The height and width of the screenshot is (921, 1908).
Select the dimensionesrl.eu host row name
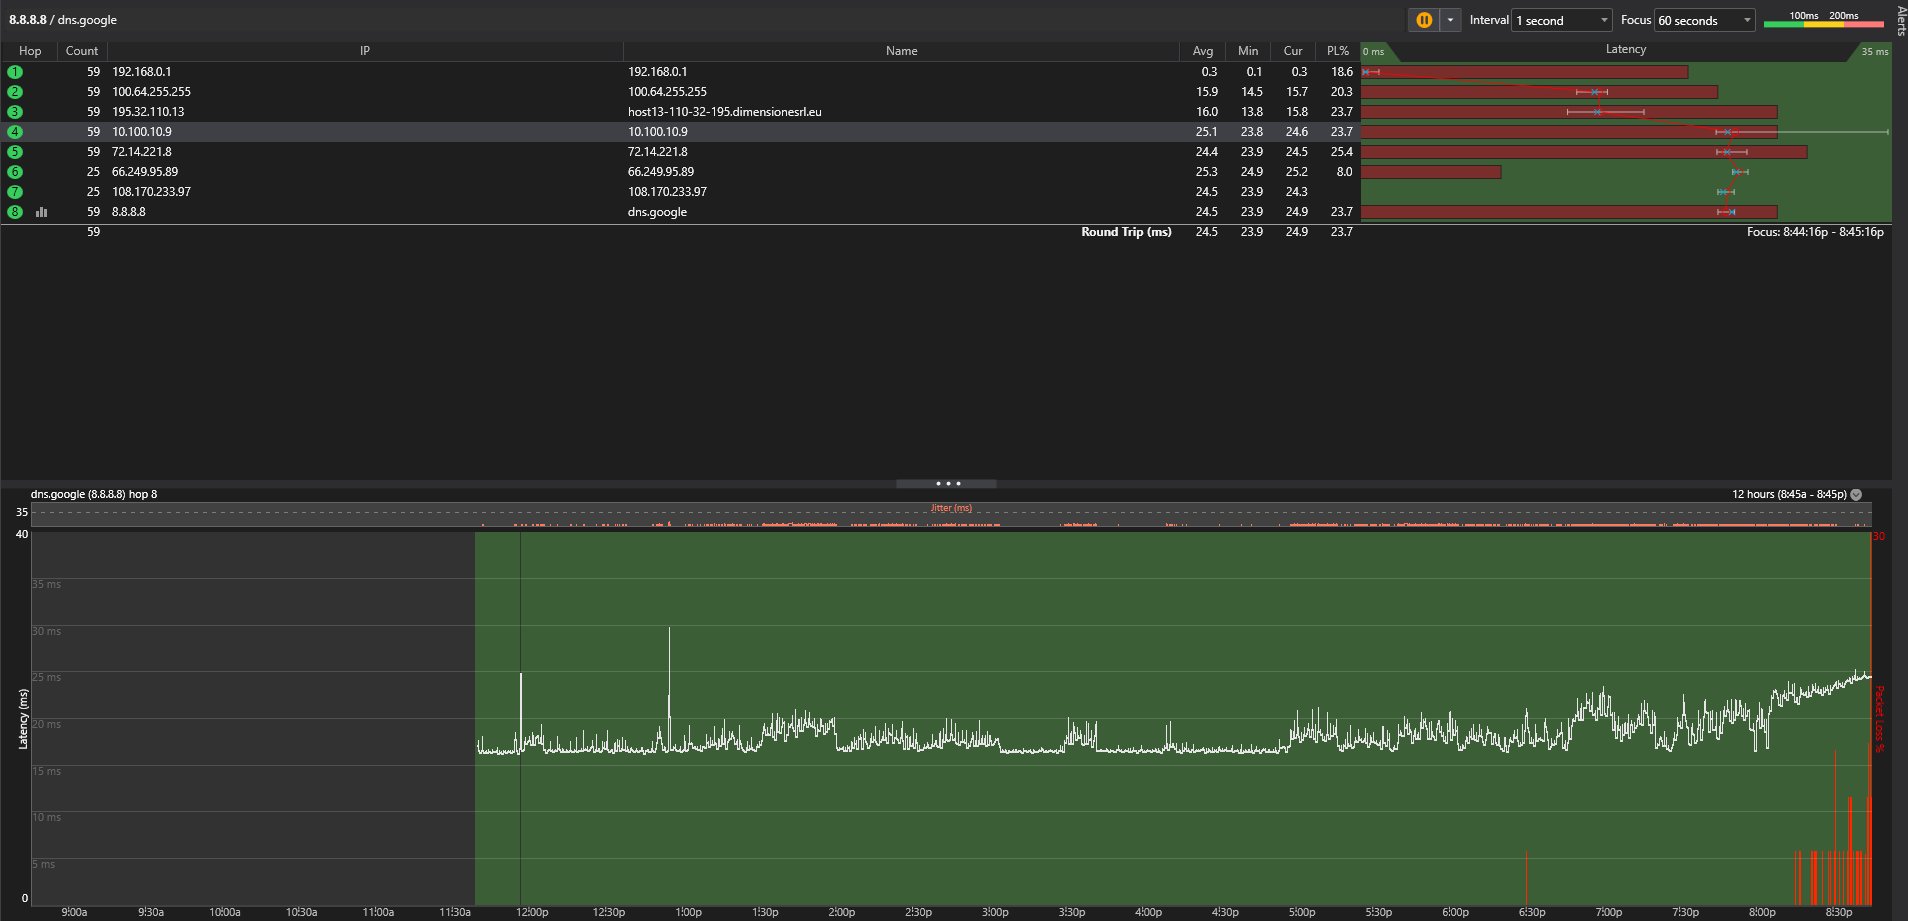click(x=724, y=112)
